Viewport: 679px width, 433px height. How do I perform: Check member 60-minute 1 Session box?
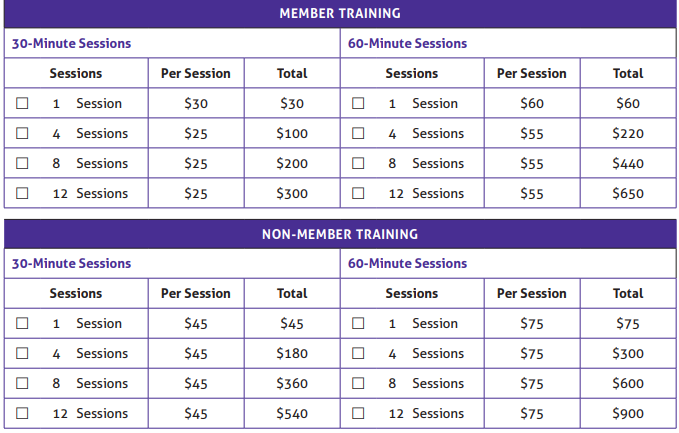358,103
